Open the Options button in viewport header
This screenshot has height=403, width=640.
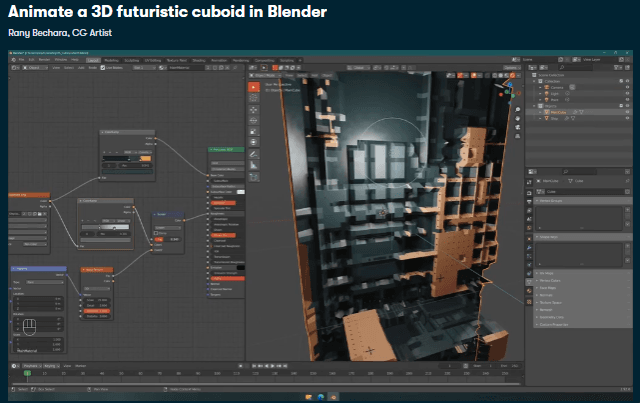pos(511,68)
